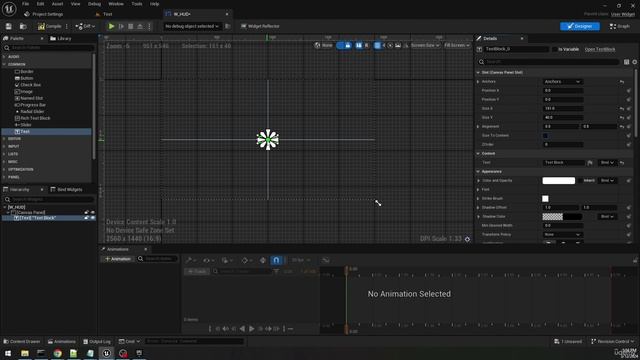The height and width of the screenshot is (360, 640).
Task: Click the Unreal Engine icon in the taskbar
Action: click(107, 353)
